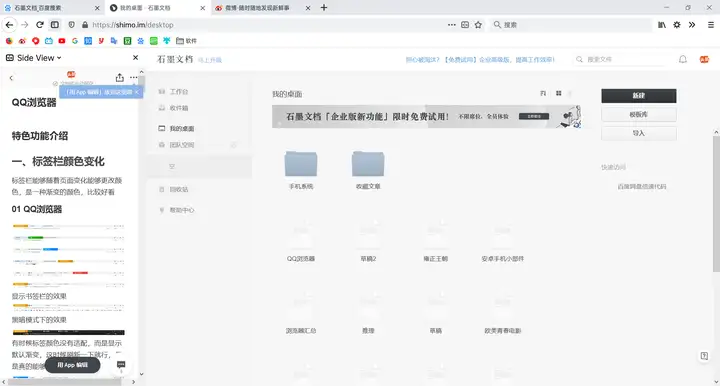Open the tracking protection shield icon
This screenshot has height=386, width=720.
[71, 25]
